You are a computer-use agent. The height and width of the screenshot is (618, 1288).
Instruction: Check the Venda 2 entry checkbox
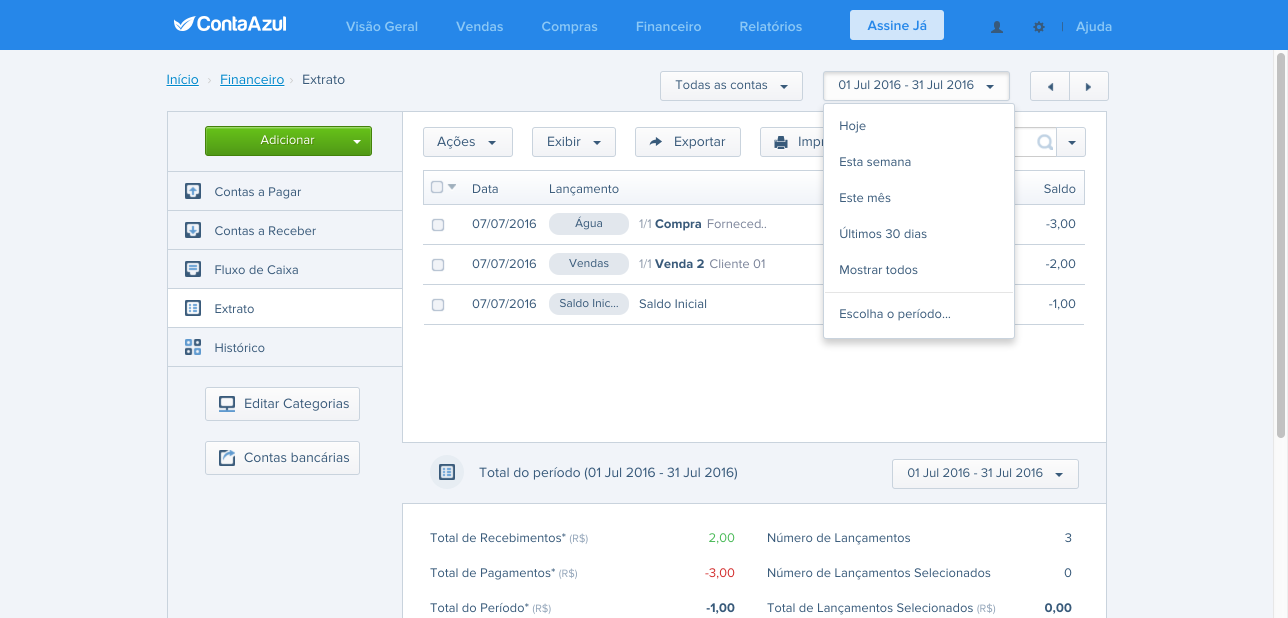[x=438, y=265]
